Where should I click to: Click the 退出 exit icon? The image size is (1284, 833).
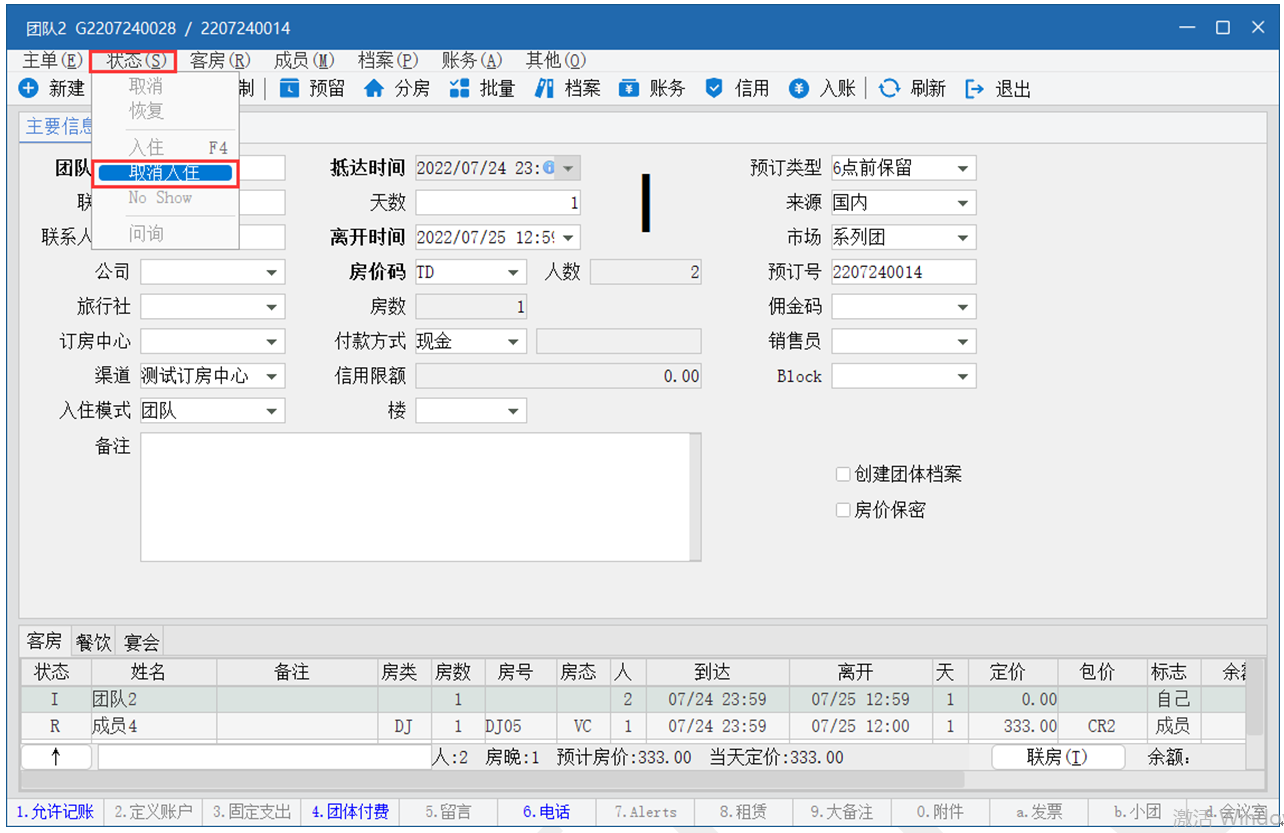point(974,89)
